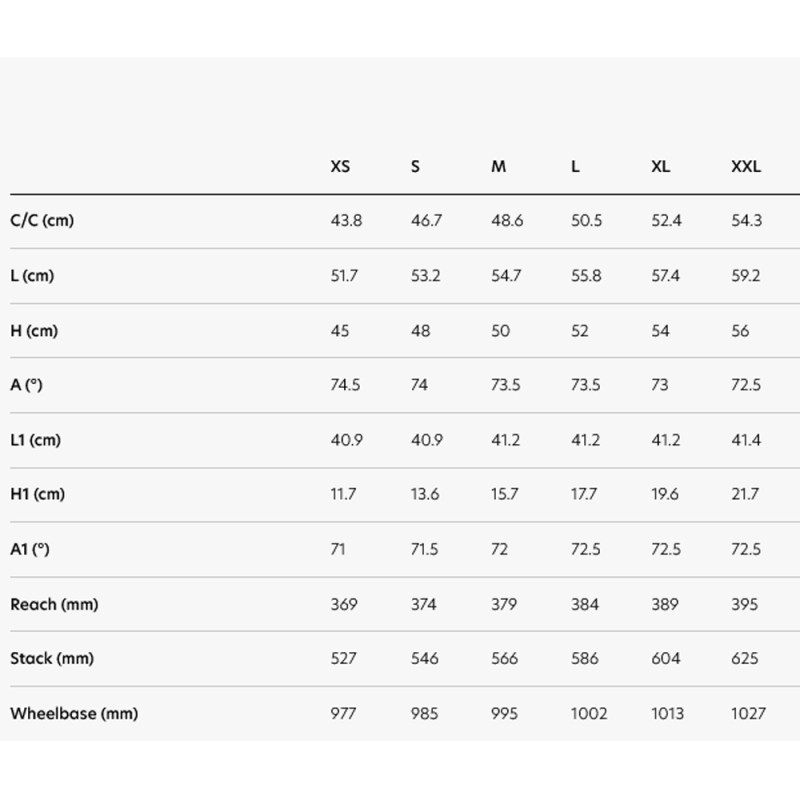Click the C/C (cm) row label
Screen dimensions: 800x800
pos(42,221)
